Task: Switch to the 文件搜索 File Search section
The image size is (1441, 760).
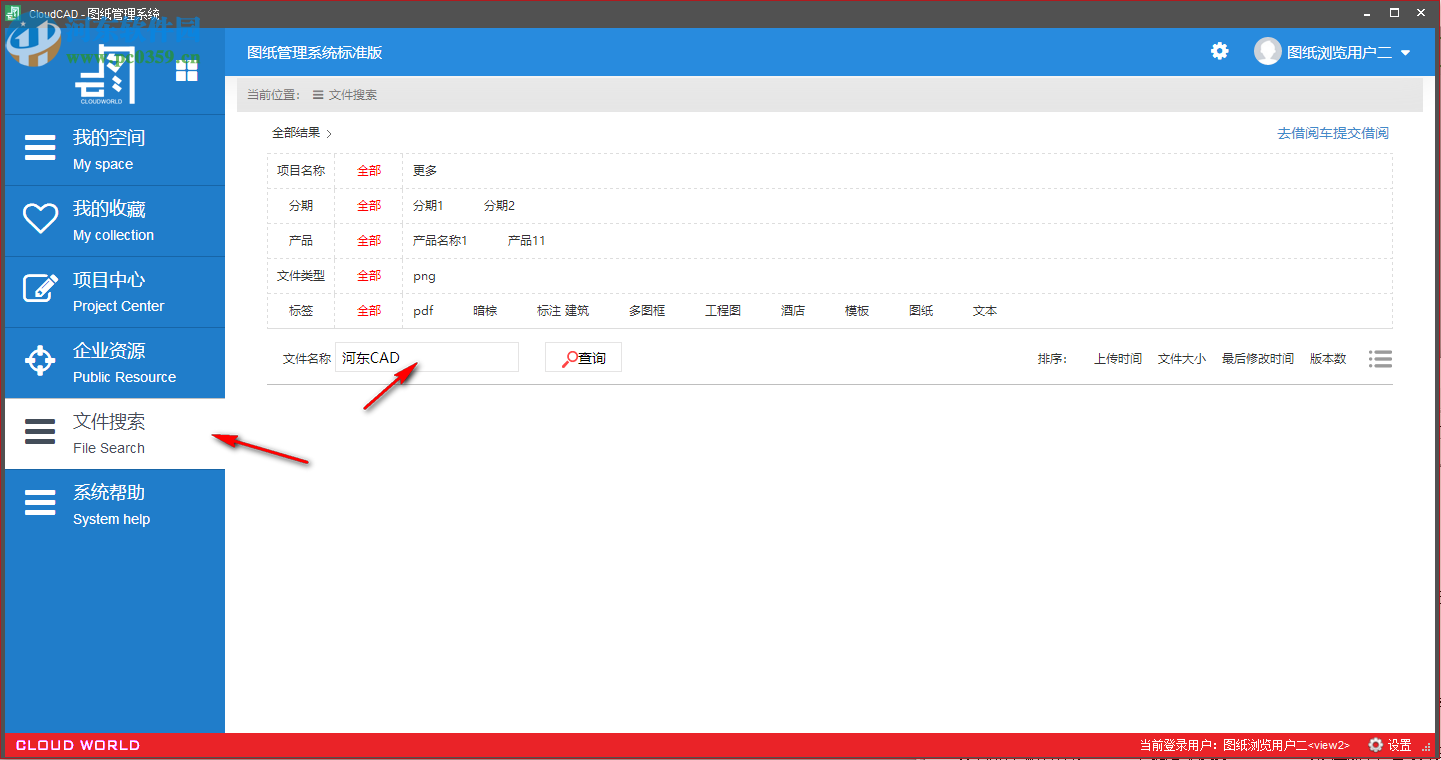Action: pos(40,432)
